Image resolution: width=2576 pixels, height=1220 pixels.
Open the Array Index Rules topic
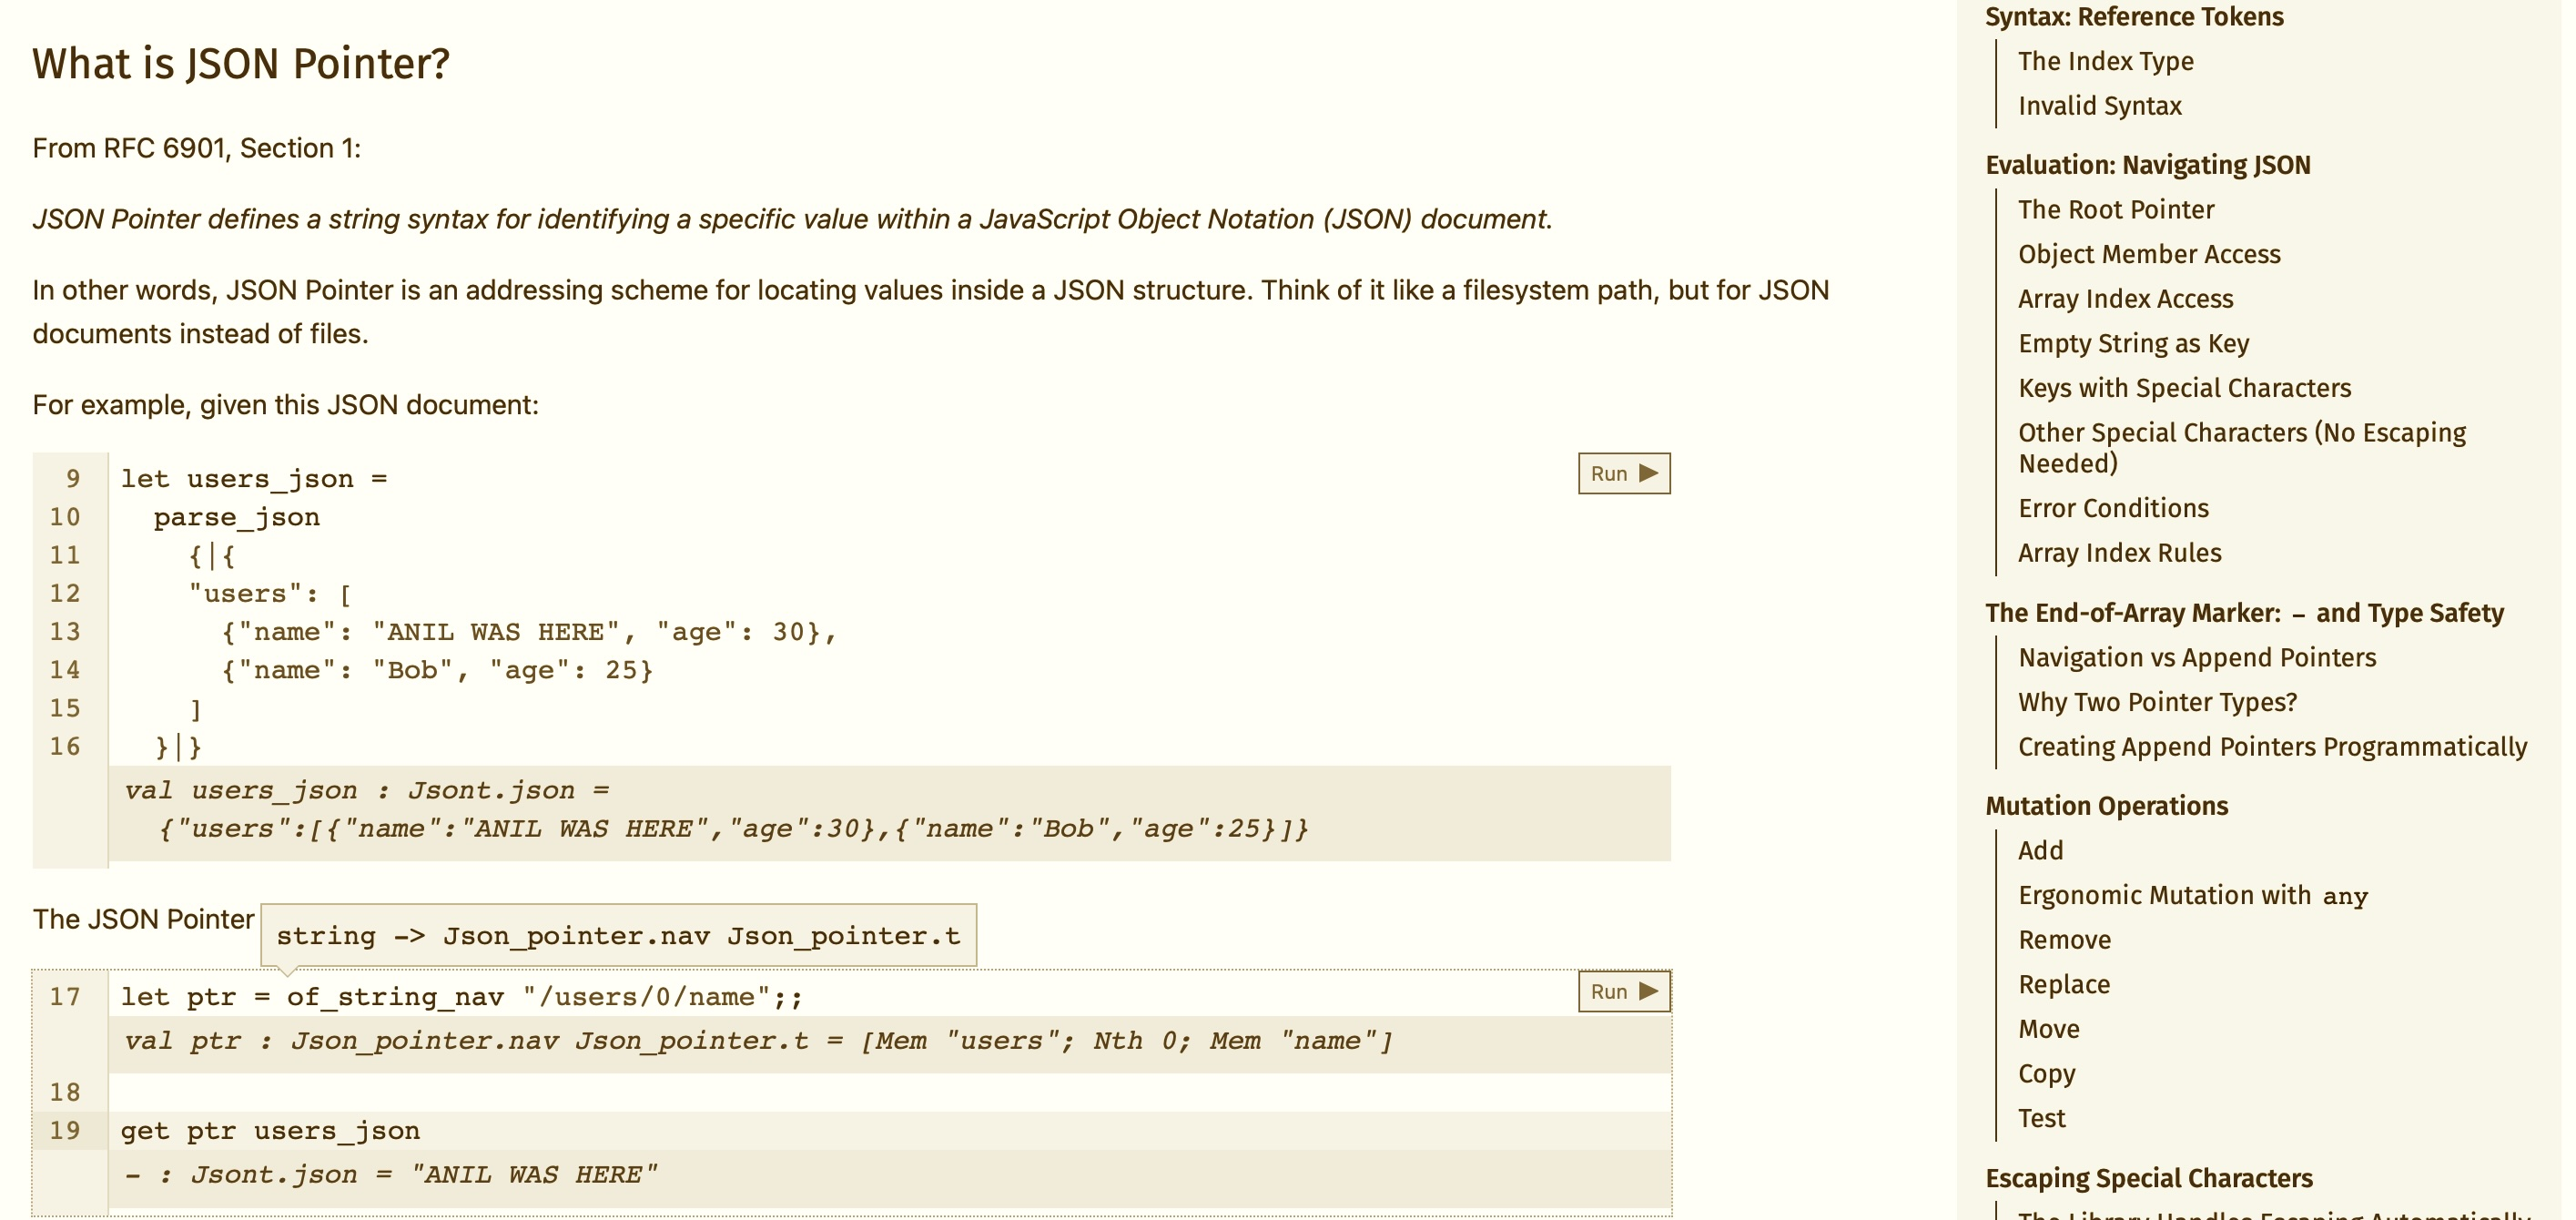(2119, 552)
